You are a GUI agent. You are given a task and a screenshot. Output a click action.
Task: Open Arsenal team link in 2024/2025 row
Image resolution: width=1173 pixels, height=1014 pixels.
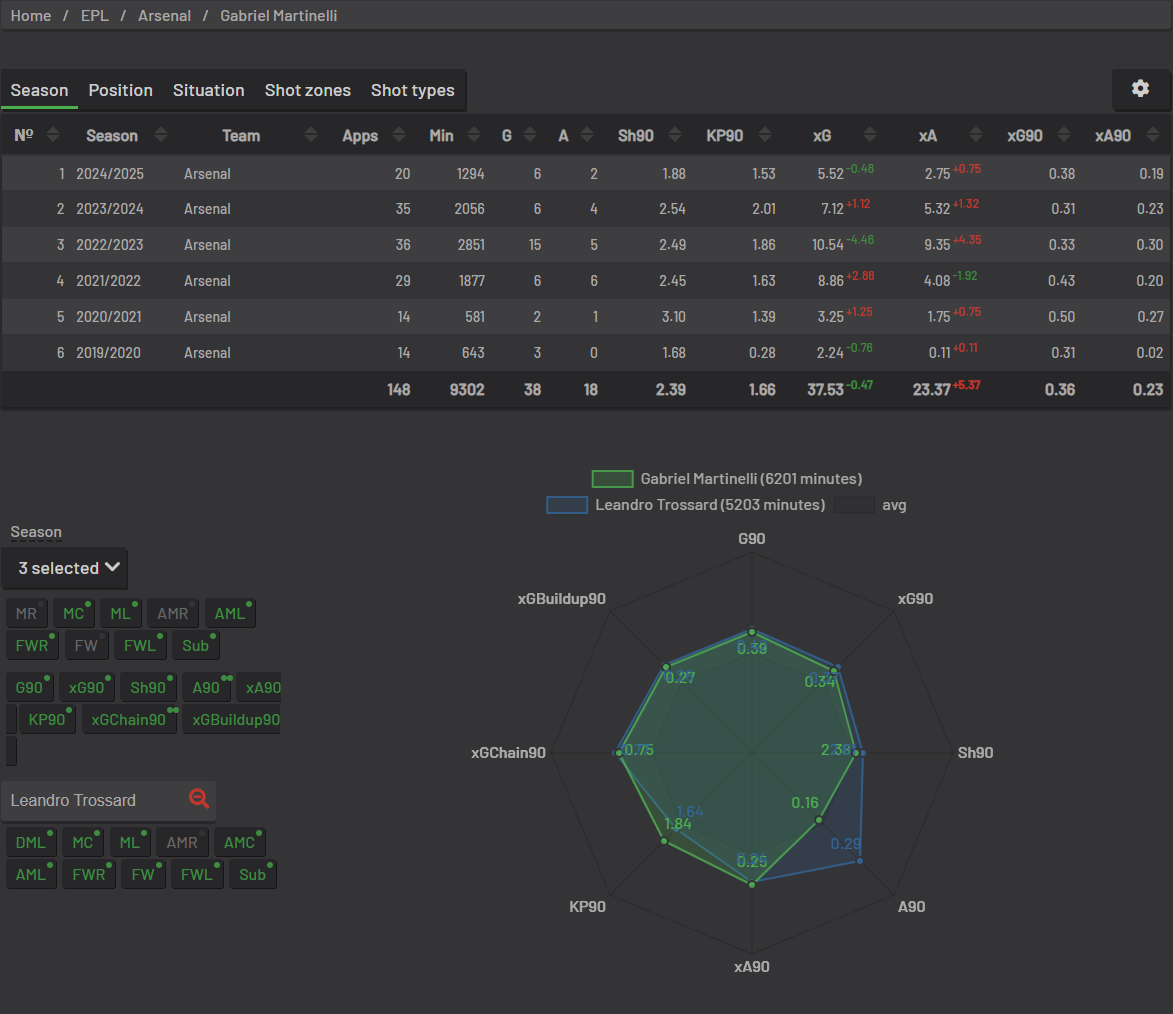[x=207, y=174]
